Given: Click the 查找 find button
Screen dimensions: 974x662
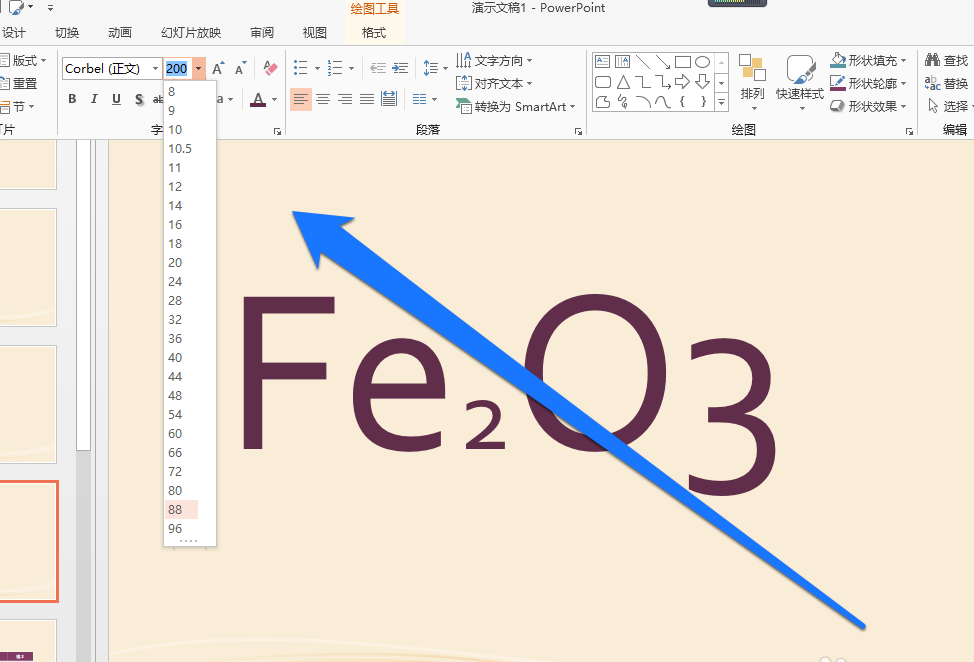Looking at the screenshot, I should click(x=947, y=60).
